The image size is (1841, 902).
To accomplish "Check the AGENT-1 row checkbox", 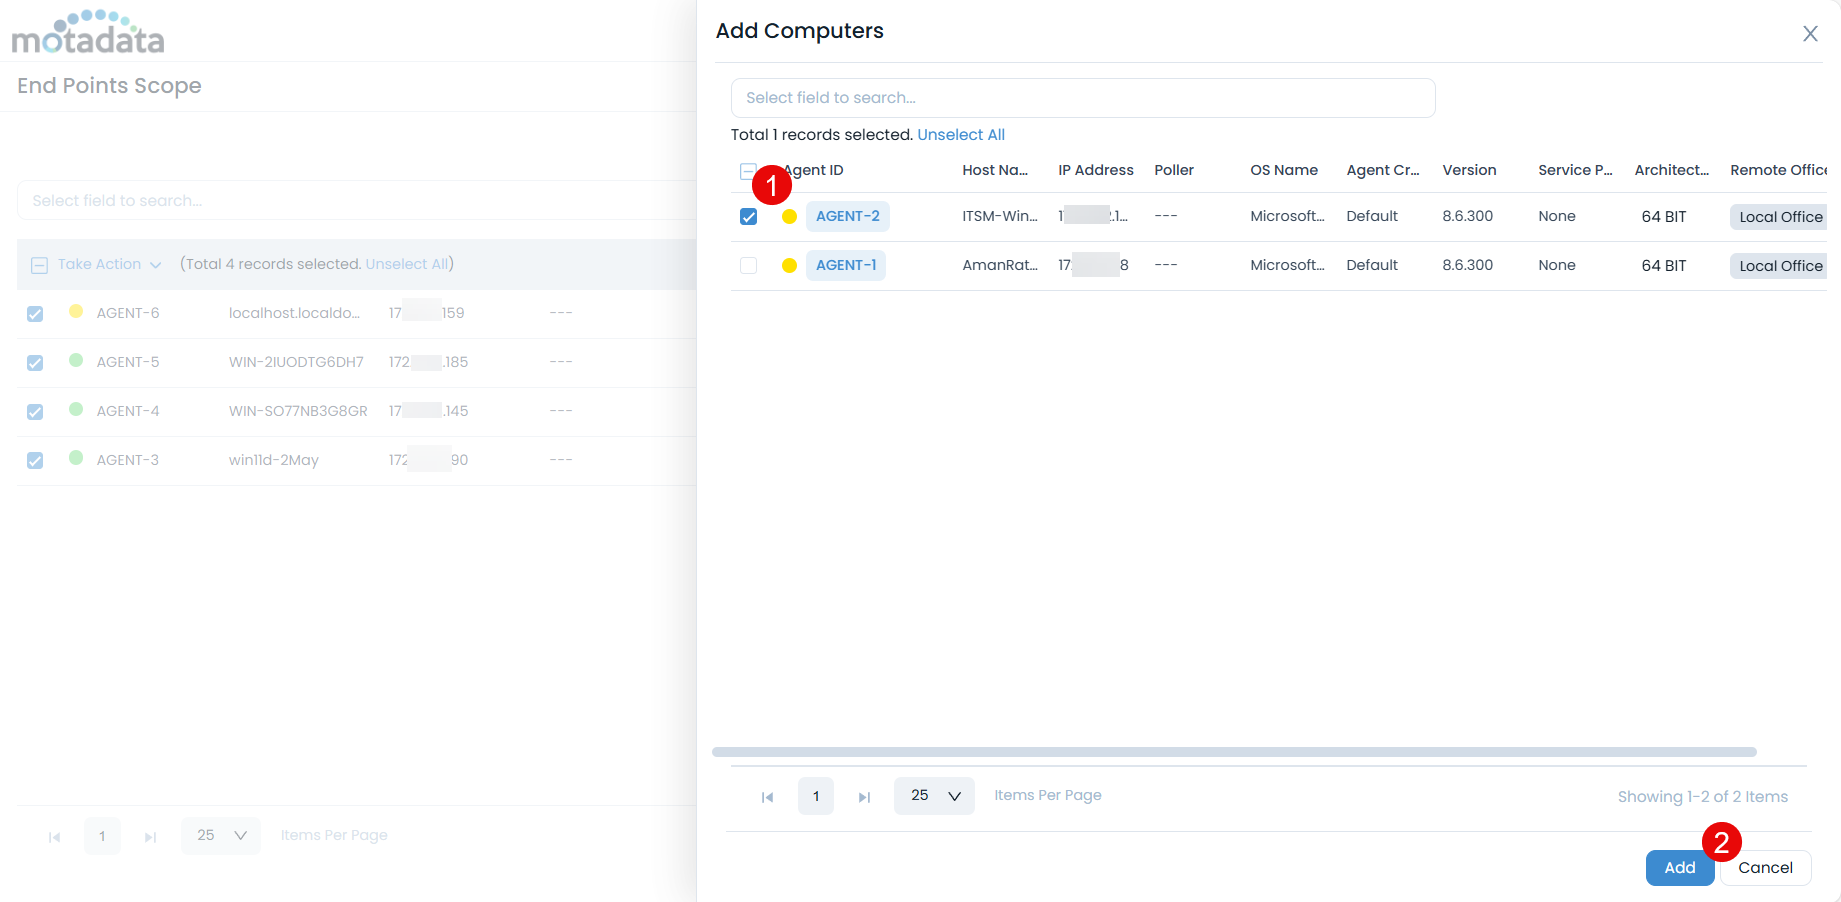I will [748, 266].
